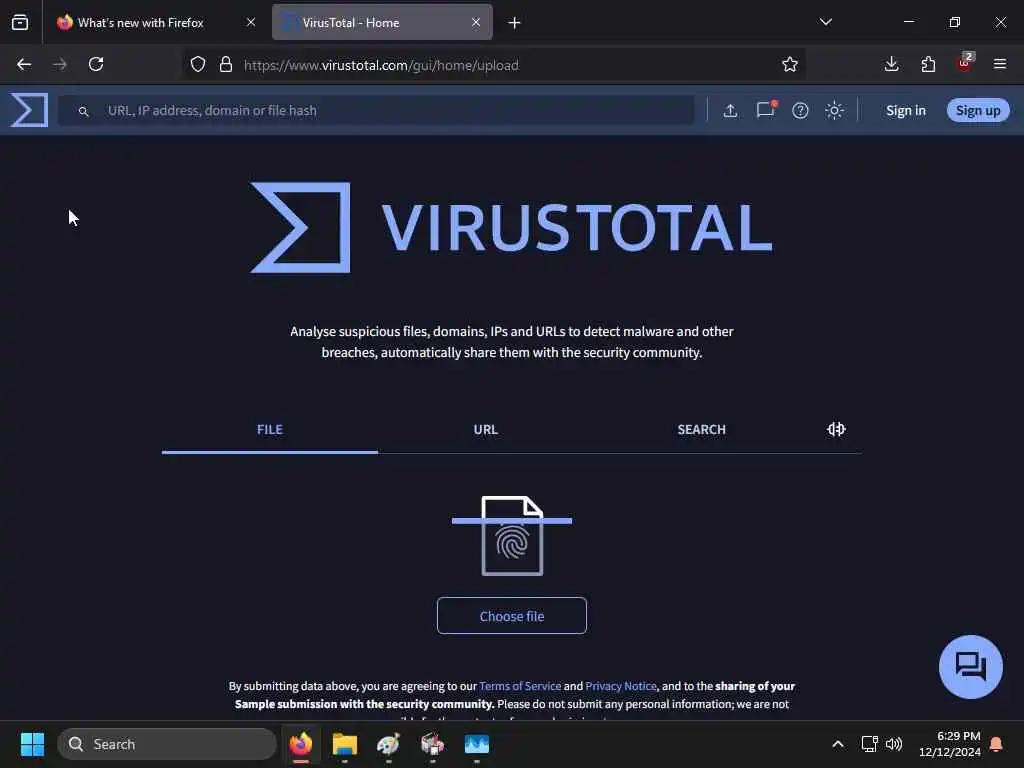
Task: View site security via the padlock icon
Action: pyautogui.click(x=226, y=64)
